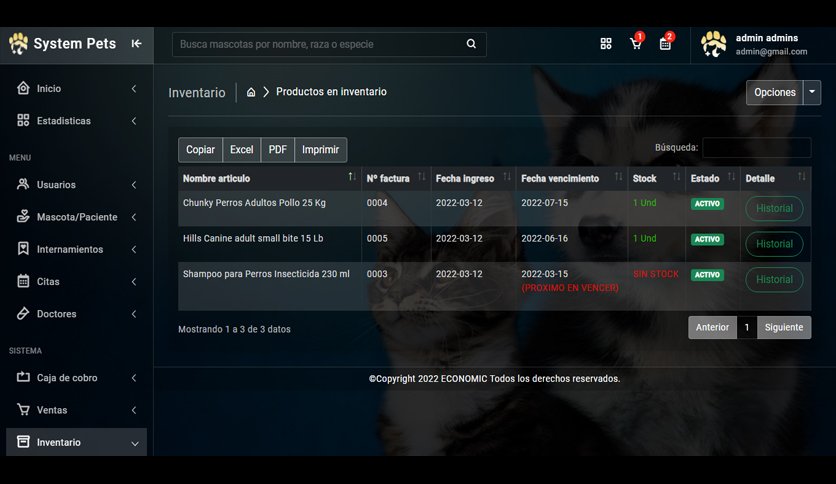Click the Mascota/Paciente icon
The image size is (836, 484).
point(23,216)
